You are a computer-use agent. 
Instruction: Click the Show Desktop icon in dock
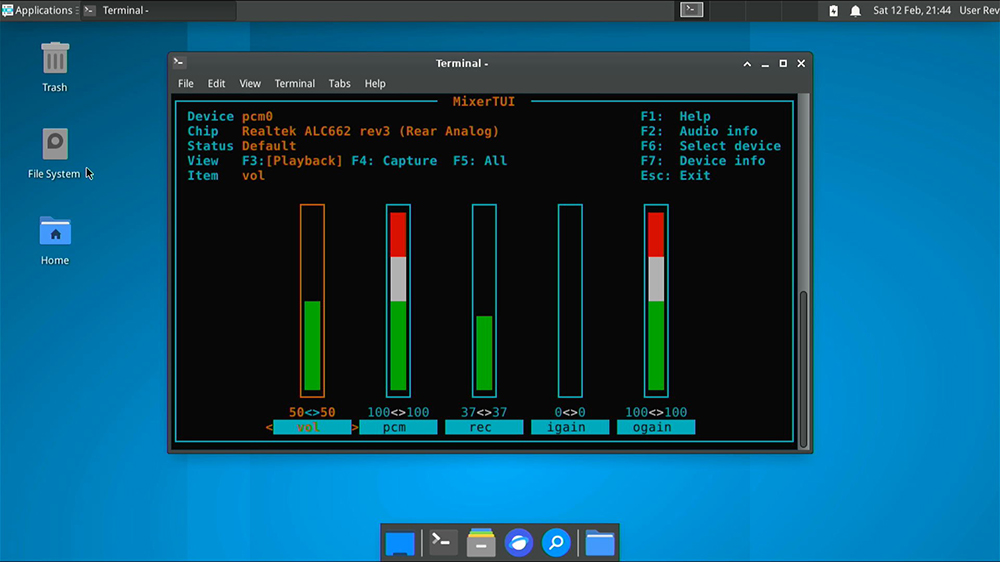[x=400, y=543]
